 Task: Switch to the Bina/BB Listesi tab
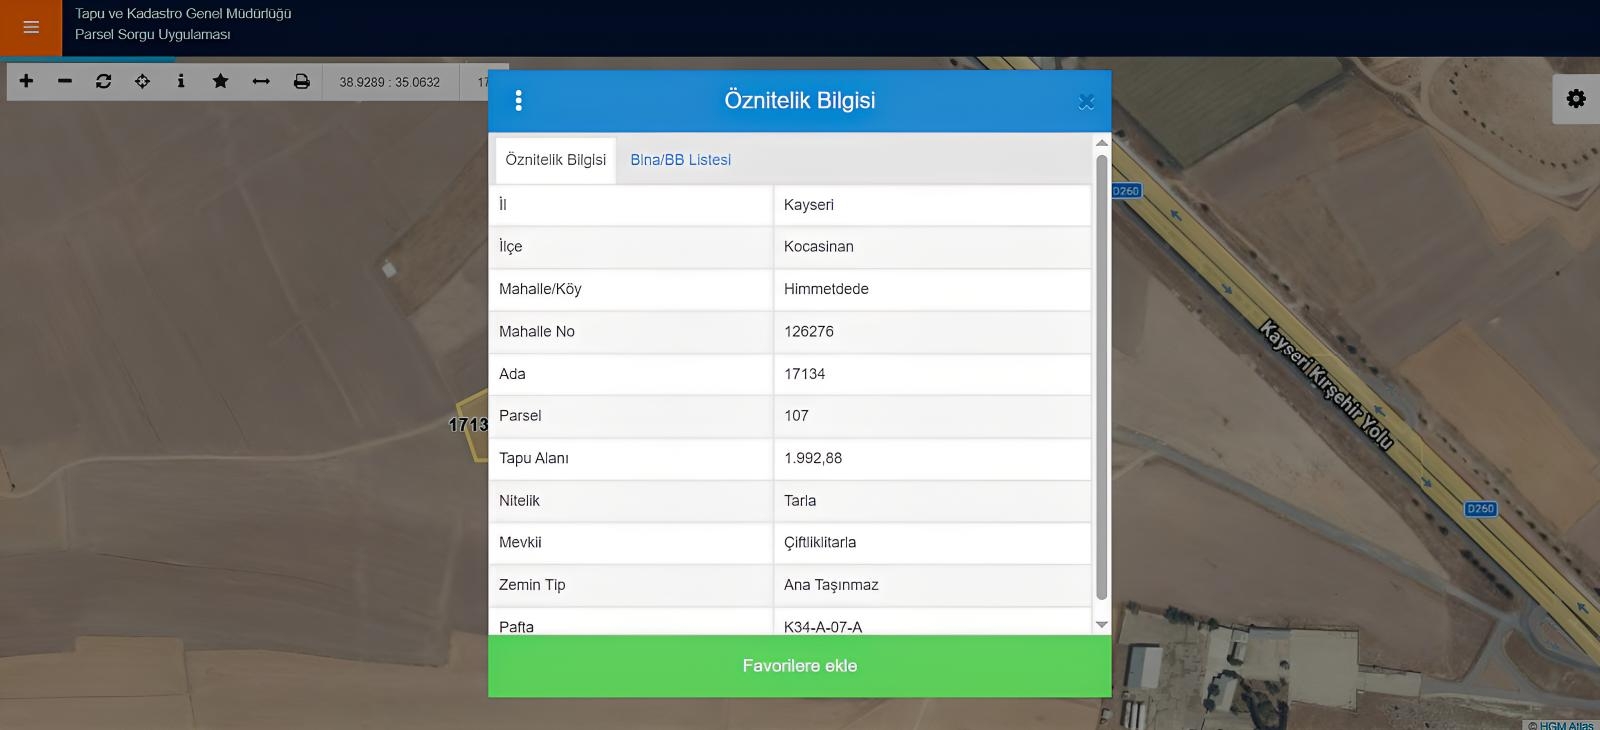pos(680,160)
